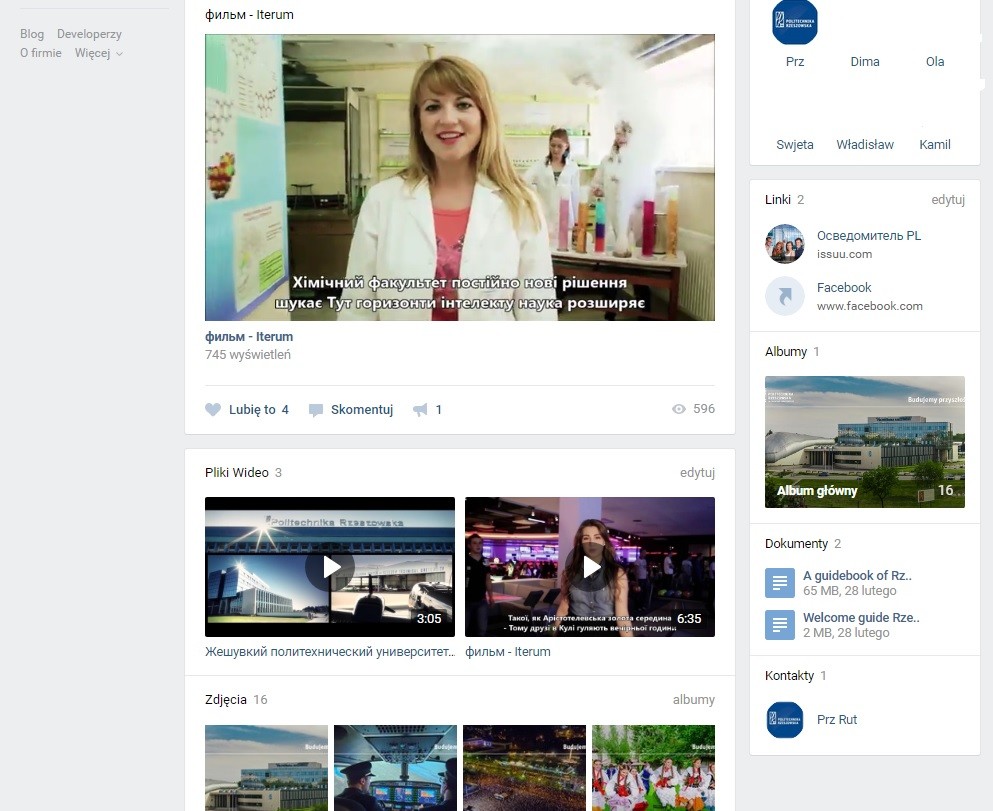993x811 pixels.
Task: Open the 'A guidebook of Rz..' document icon
Action: tap(780, 583)
